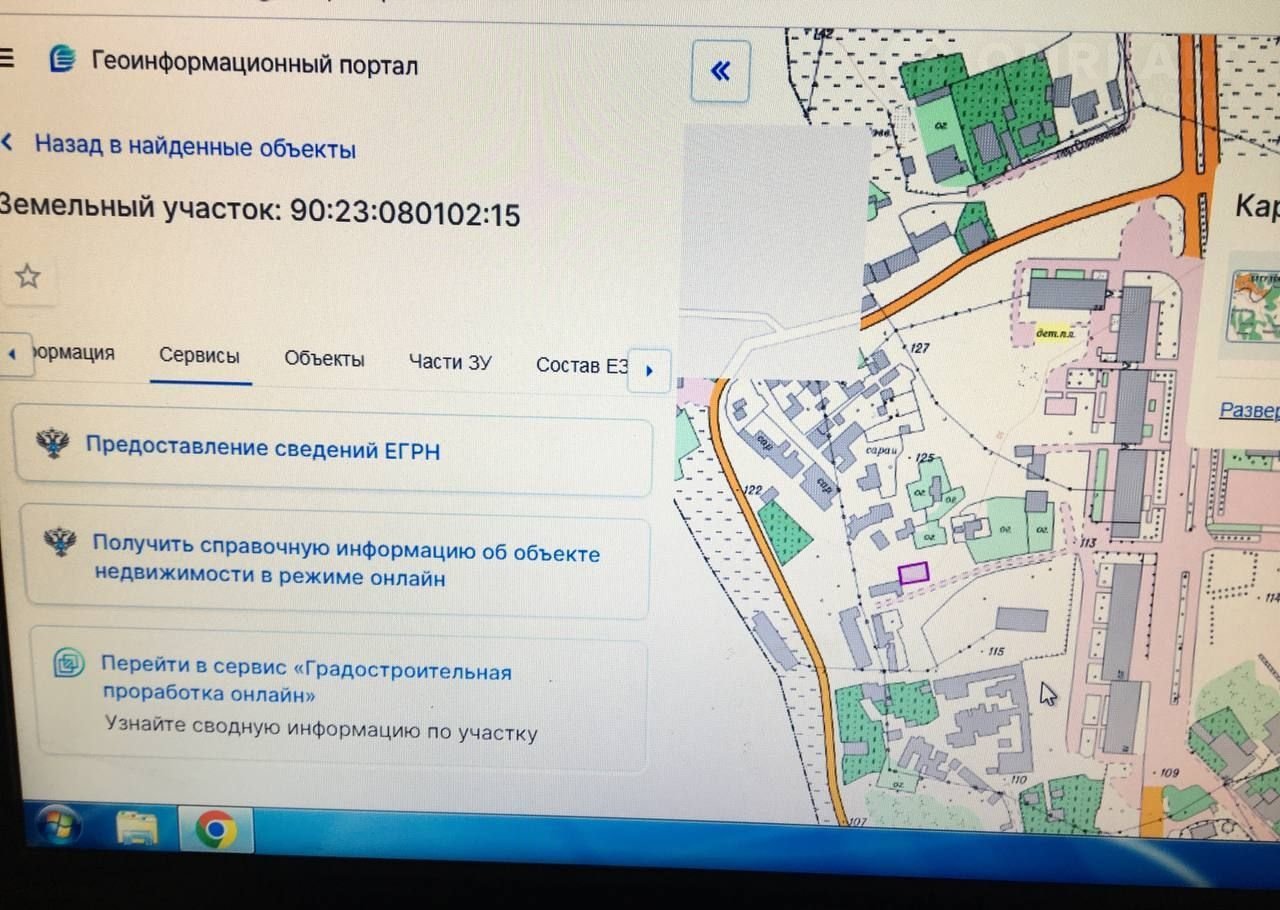Go back via Назад в найденные объекты
This screenshot has height=910, width=1280.
point(195,148)
